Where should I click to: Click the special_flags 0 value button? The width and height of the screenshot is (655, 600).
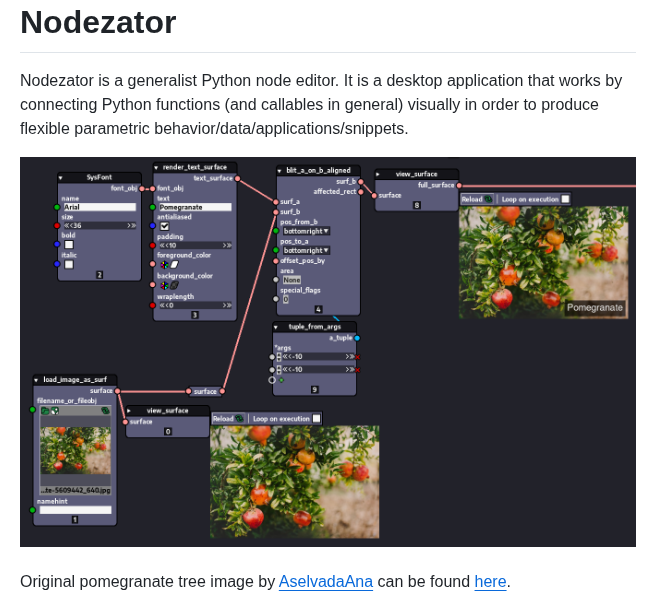point(286,300)
